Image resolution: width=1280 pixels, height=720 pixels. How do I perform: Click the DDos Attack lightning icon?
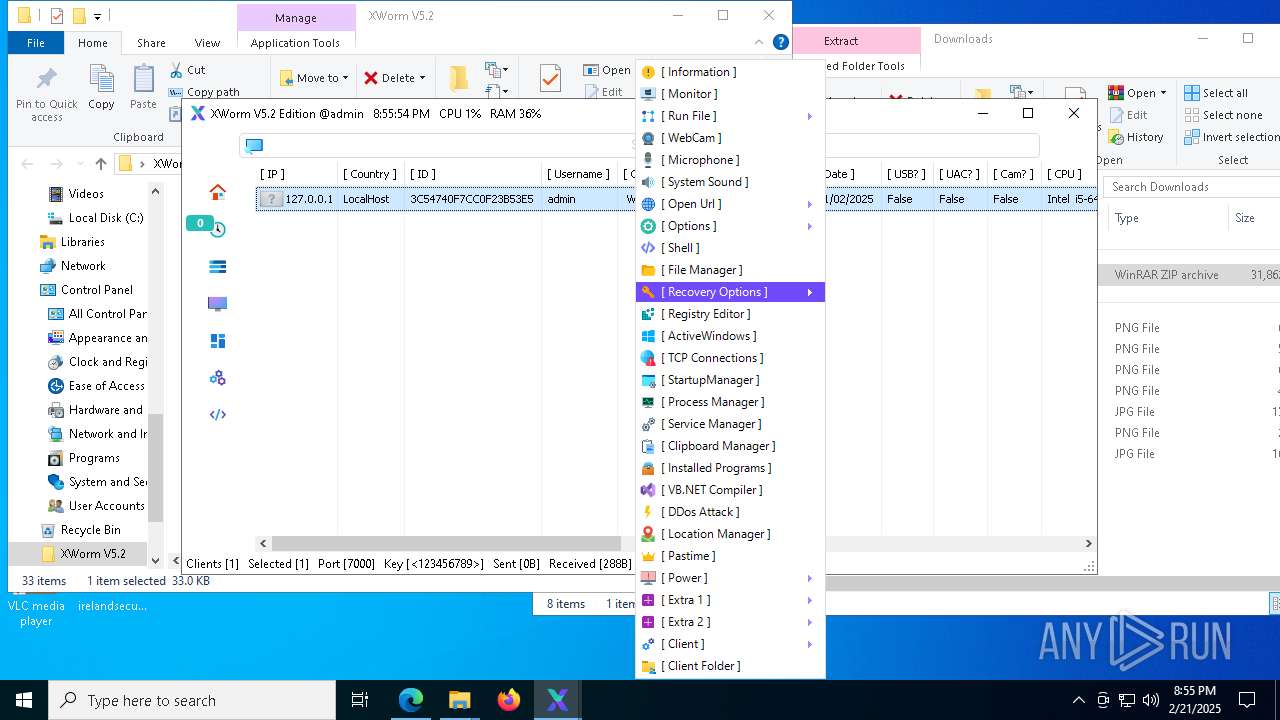click(x=648, y=512)
